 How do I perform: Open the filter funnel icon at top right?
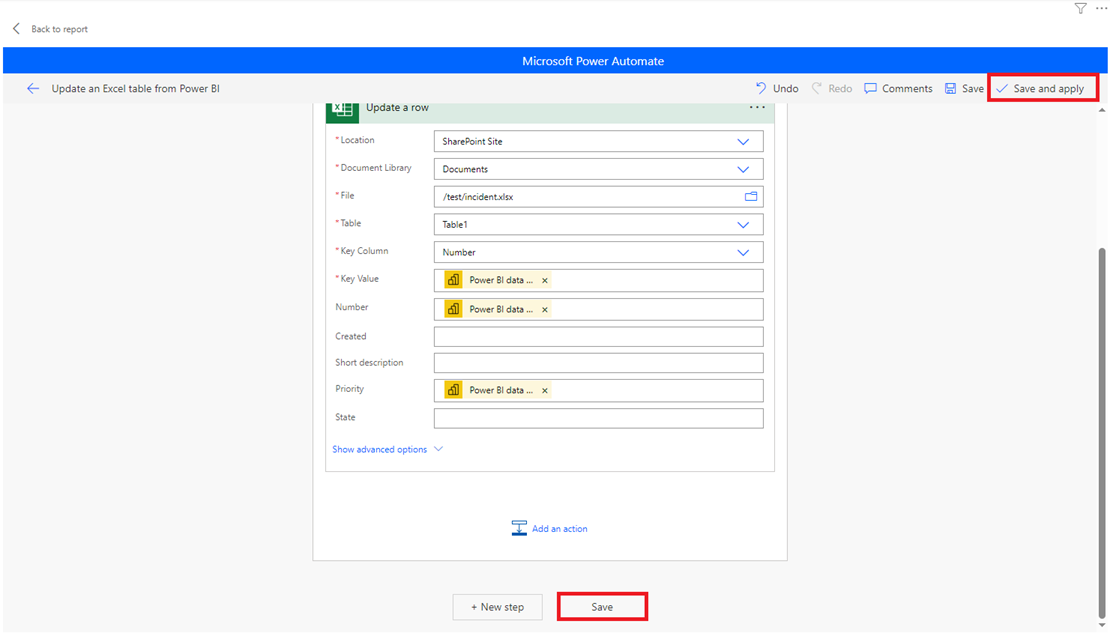pyautogui.click(x=1080, y=8)
